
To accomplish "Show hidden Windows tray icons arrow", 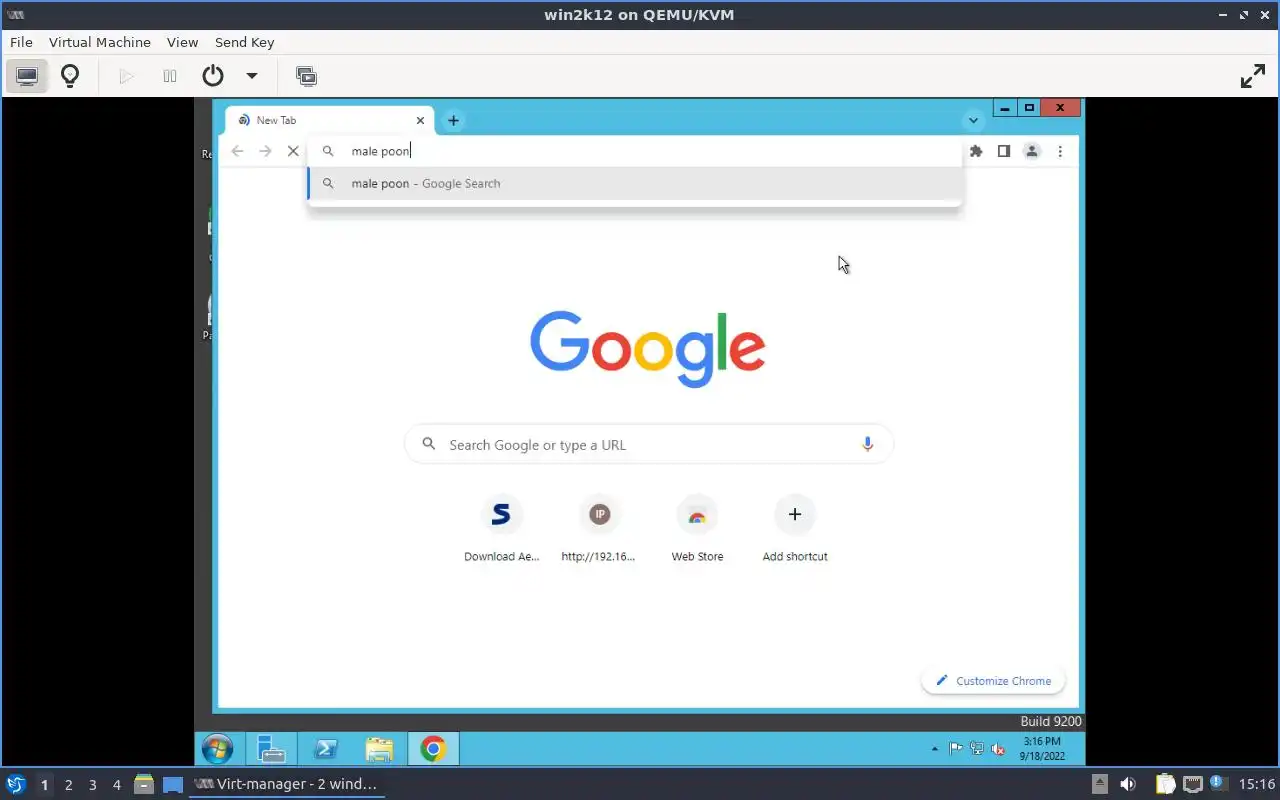I will point(935,748).
